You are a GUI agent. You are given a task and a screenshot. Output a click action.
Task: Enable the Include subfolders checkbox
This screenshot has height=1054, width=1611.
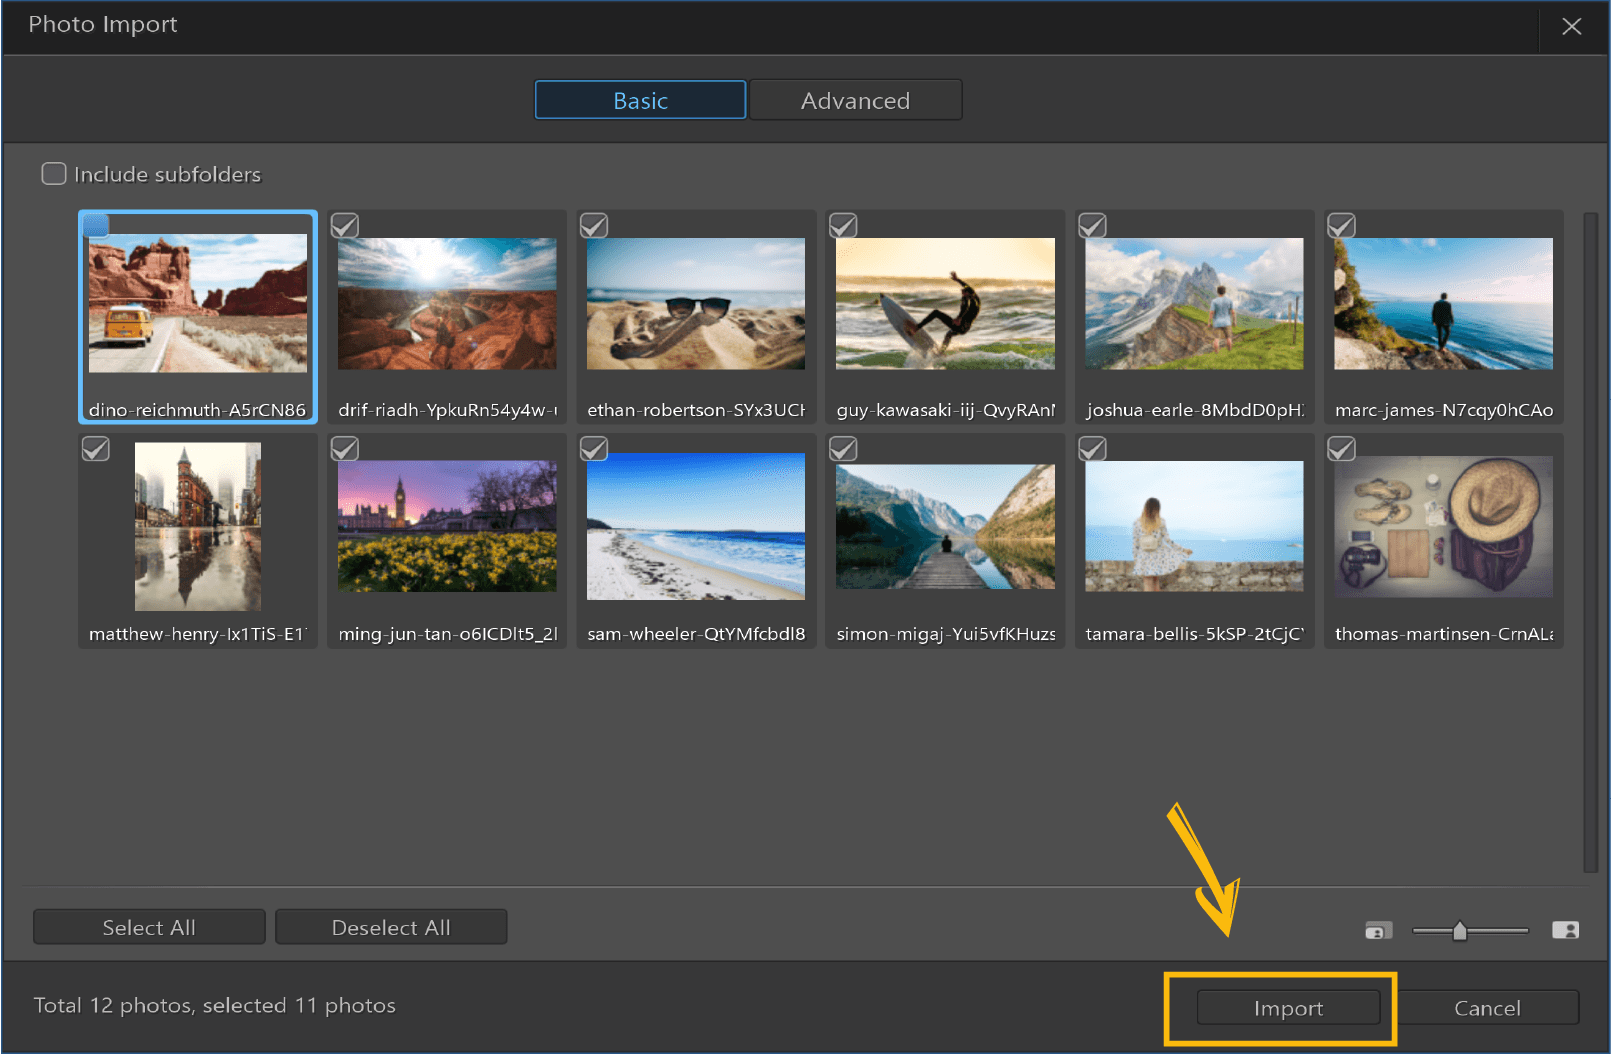point(54,173)
